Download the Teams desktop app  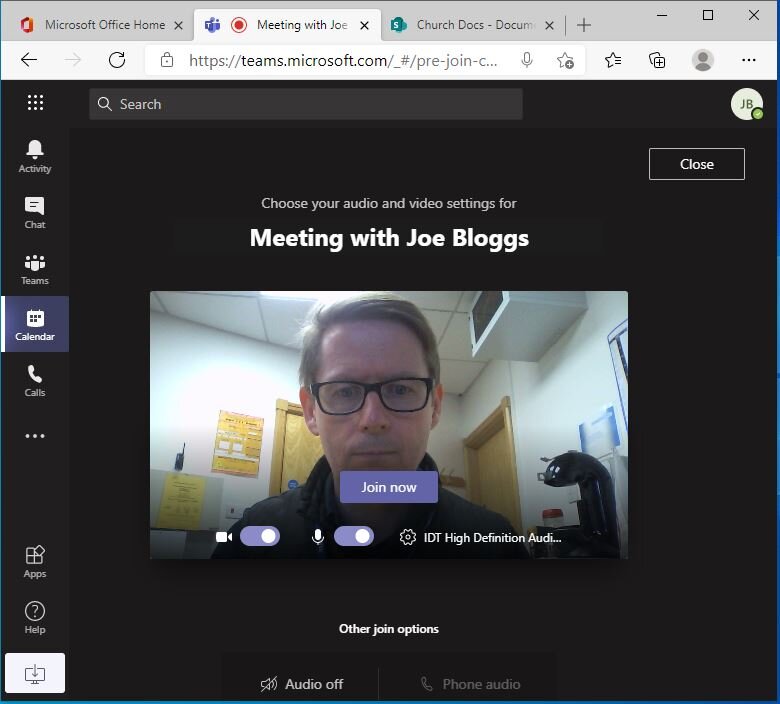tap(35, 673)
